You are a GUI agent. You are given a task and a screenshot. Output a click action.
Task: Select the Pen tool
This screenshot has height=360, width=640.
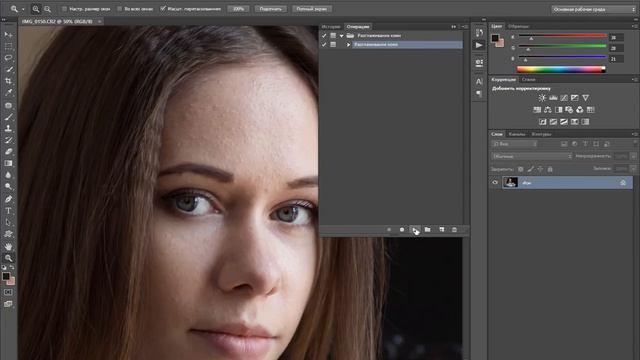8,199
